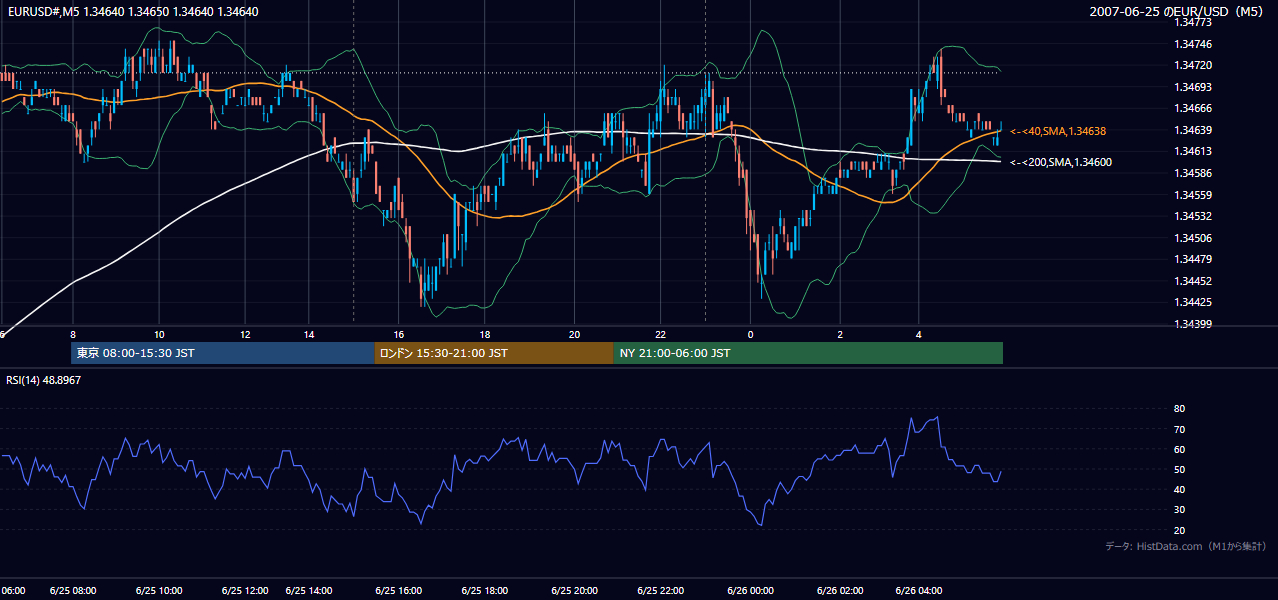Click the Tokyo 08:00-15:30 JST session bar
This screenshot has width=1278, height=600.
coord(222,353)
